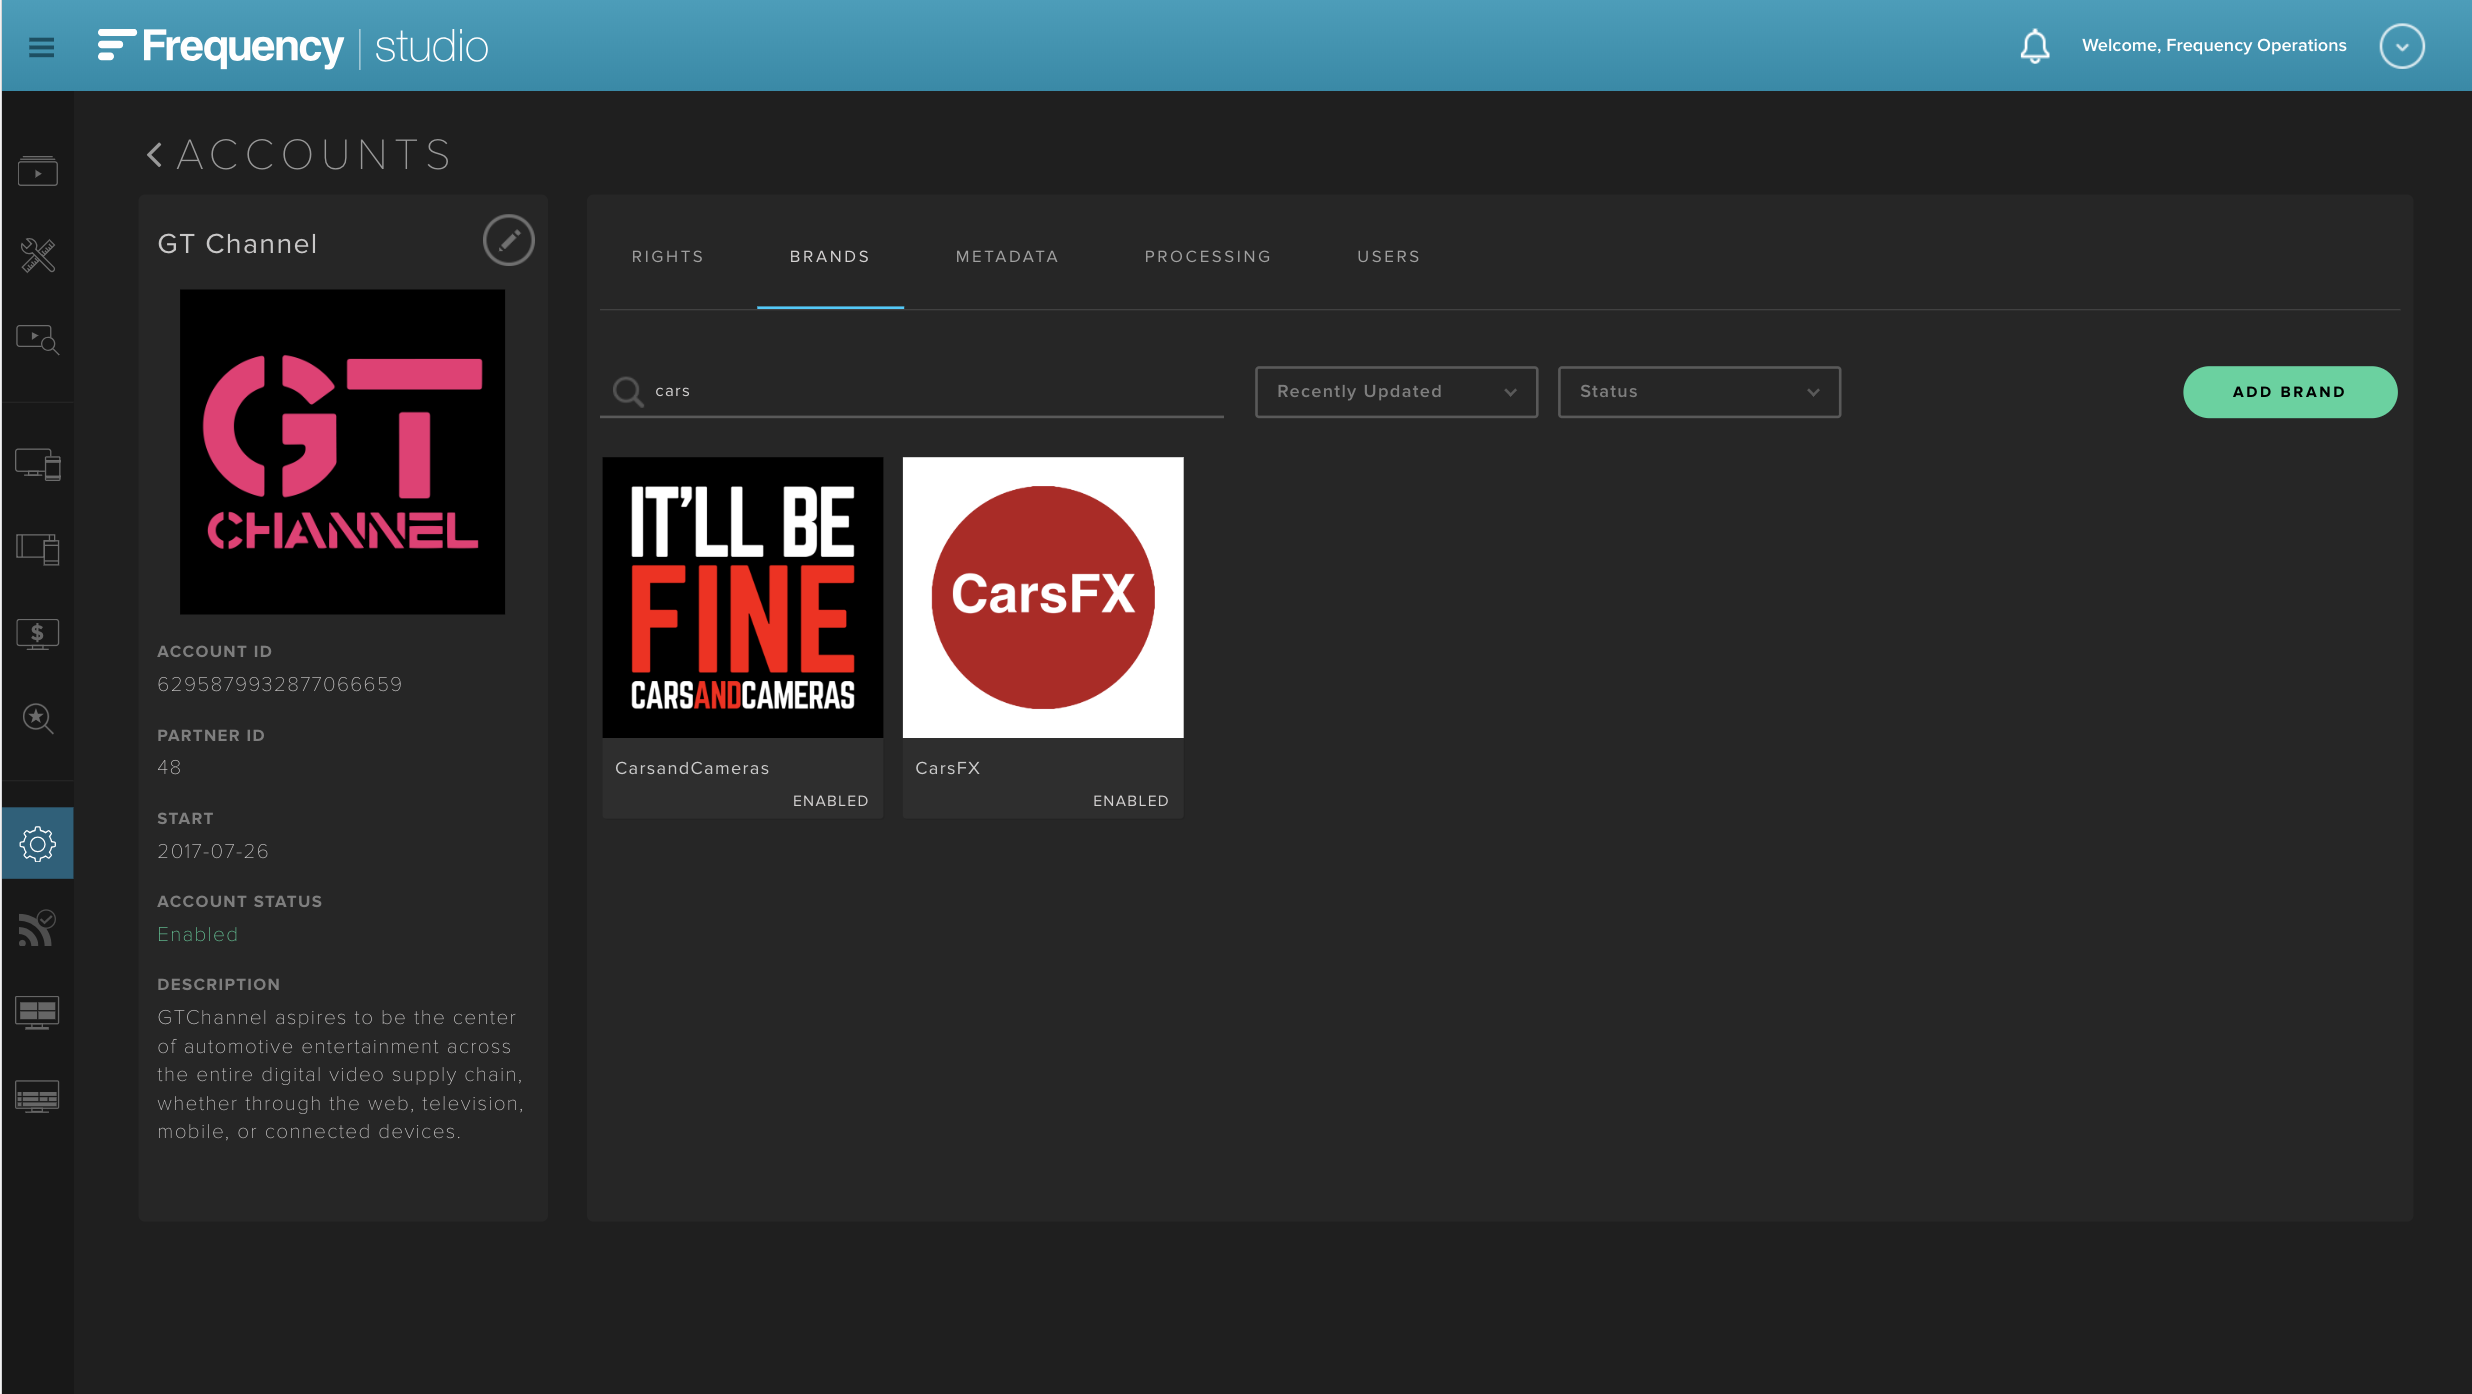Open the CarsandCameras brand thumbnail

point(743,598)
